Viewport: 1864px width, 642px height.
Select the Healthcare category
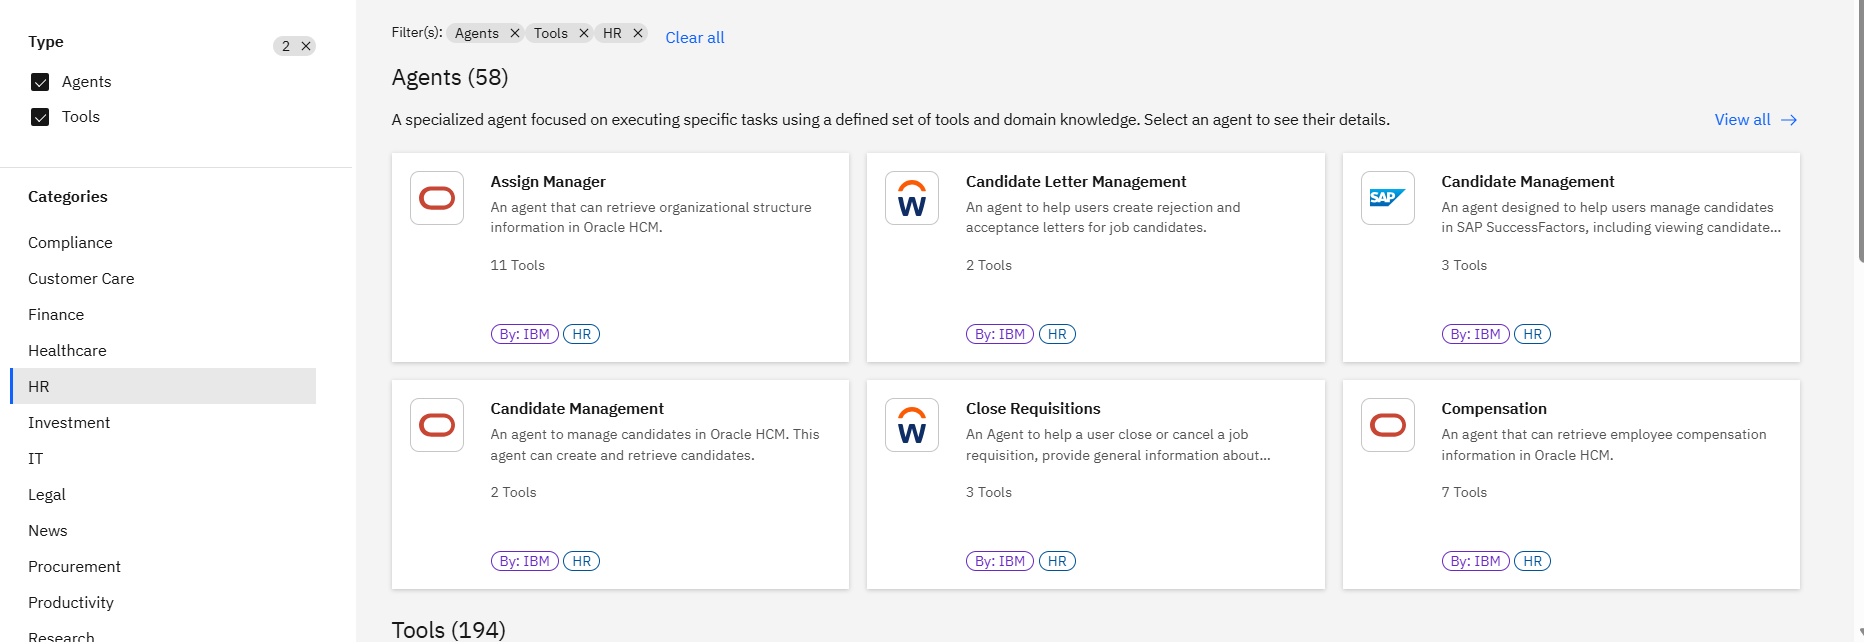(67, 351)
